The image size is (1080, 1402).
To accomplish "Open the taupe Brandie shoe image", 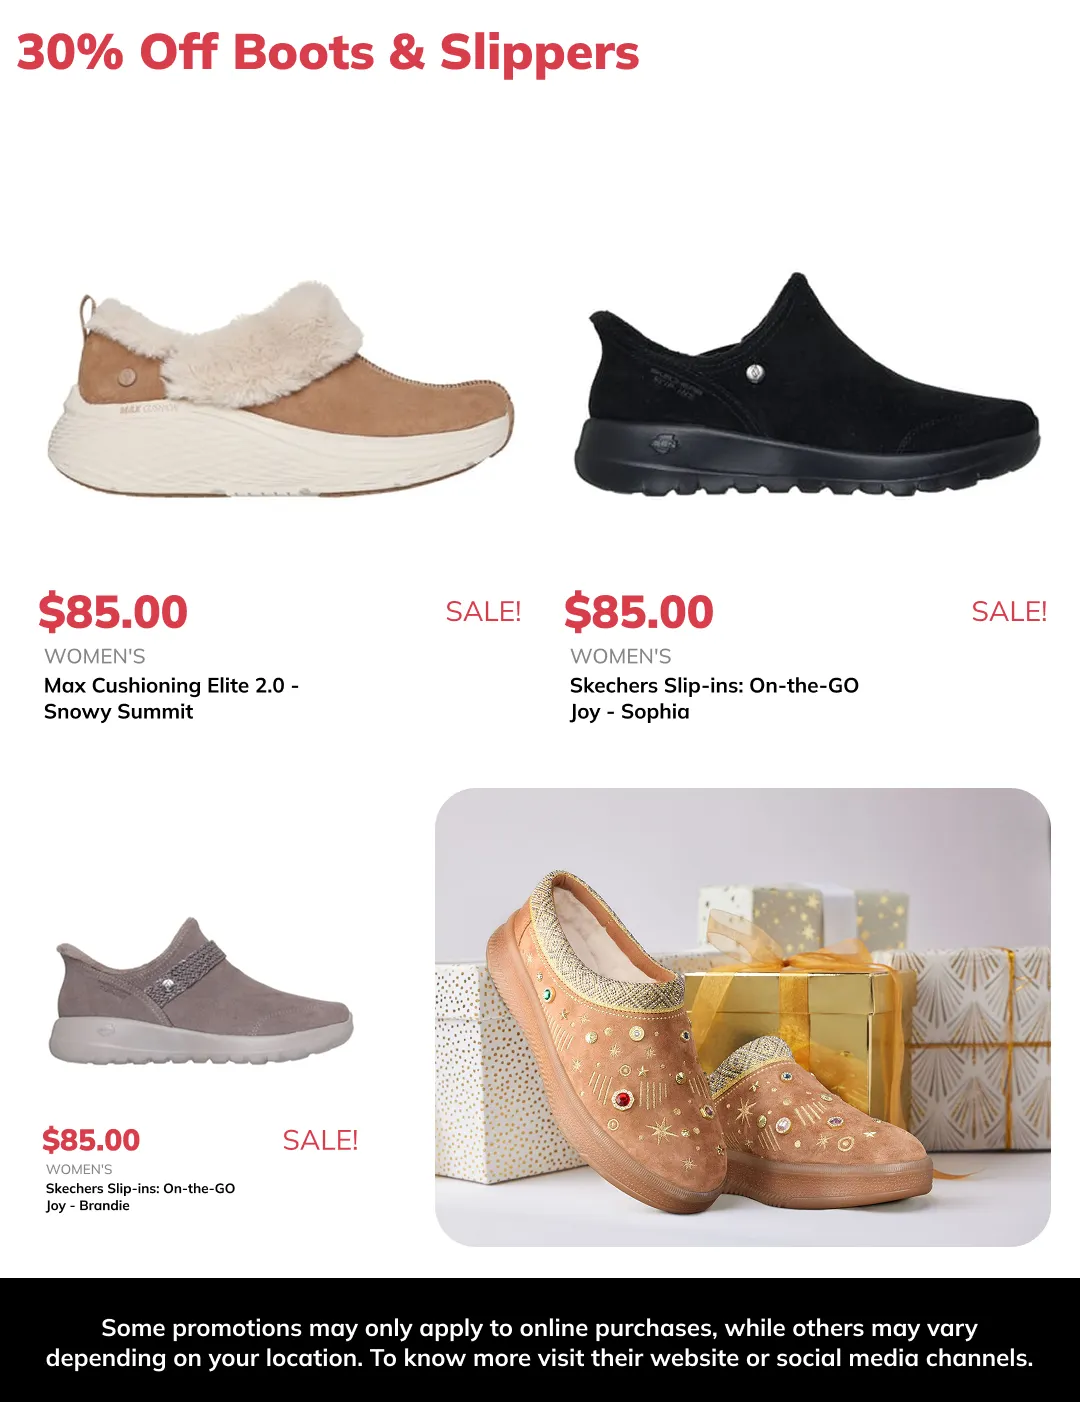I will pos(201,991).
